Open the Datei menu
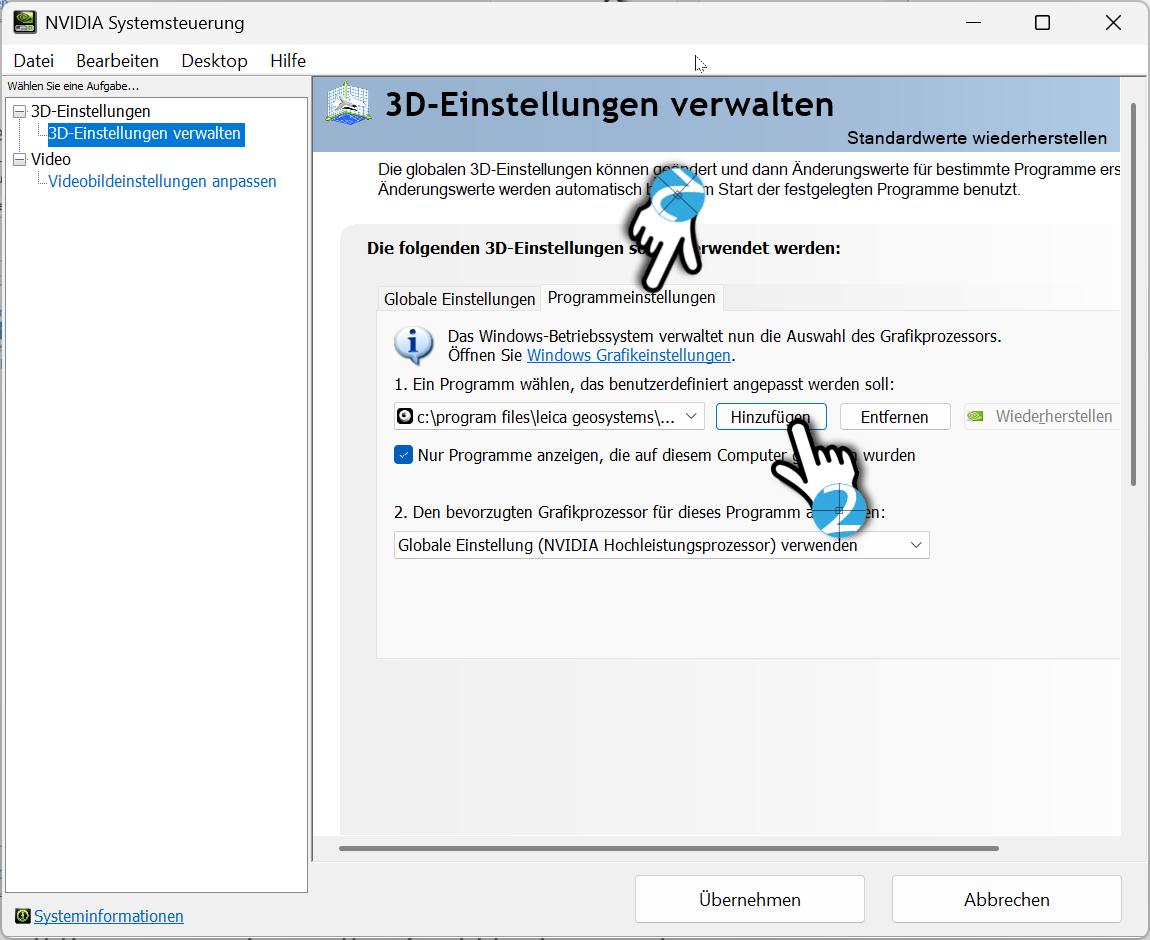Image resolution: width=1150 pixels, height=940 pixels. 34,61
